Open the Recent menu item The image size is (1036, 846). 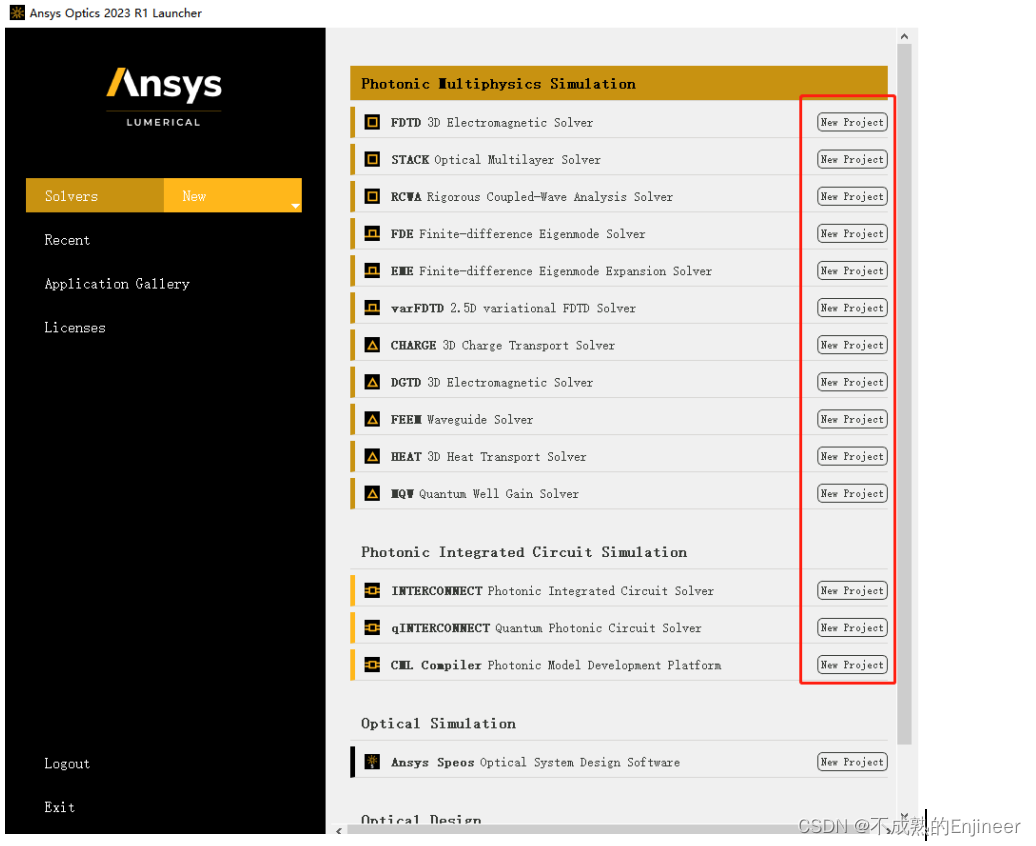click(67, 240)
